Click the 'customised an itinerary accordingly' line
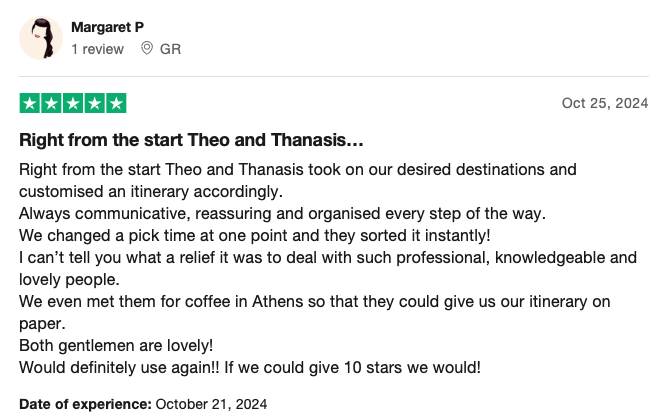 [151, 192]
